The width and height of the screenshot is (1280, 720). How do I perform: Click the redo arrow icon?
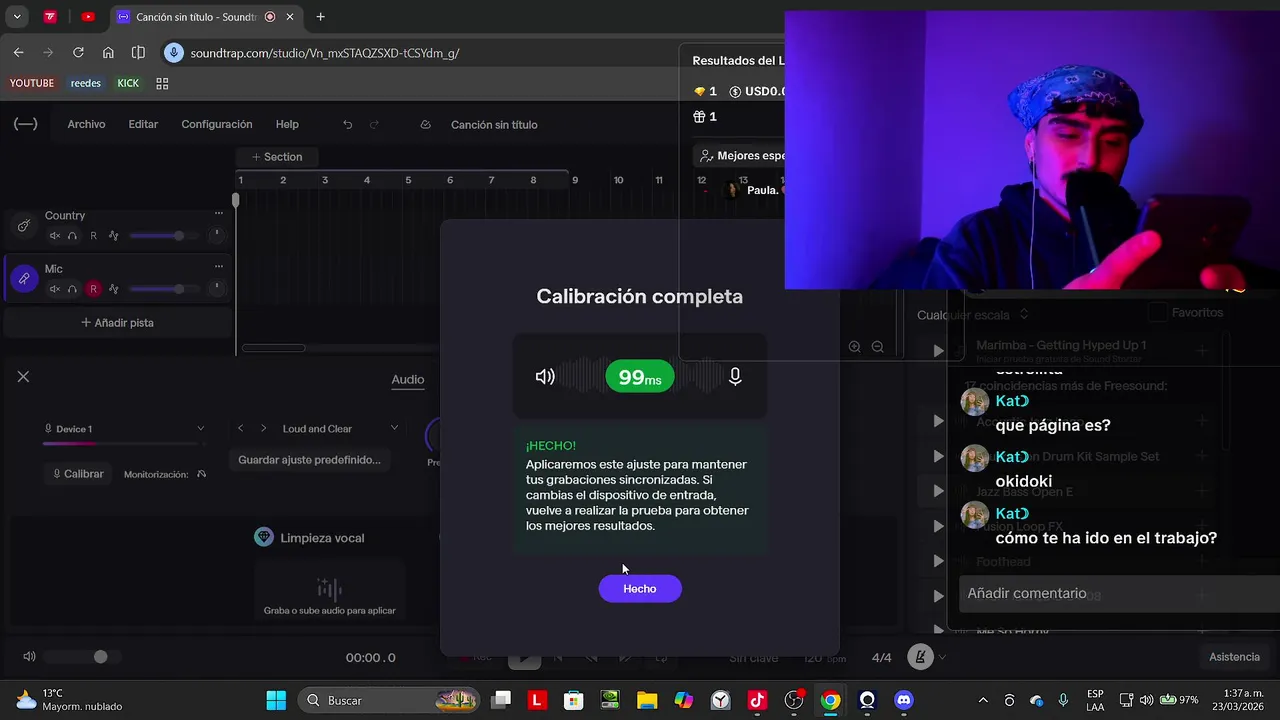pyautogui.click(x=374, y=125)
